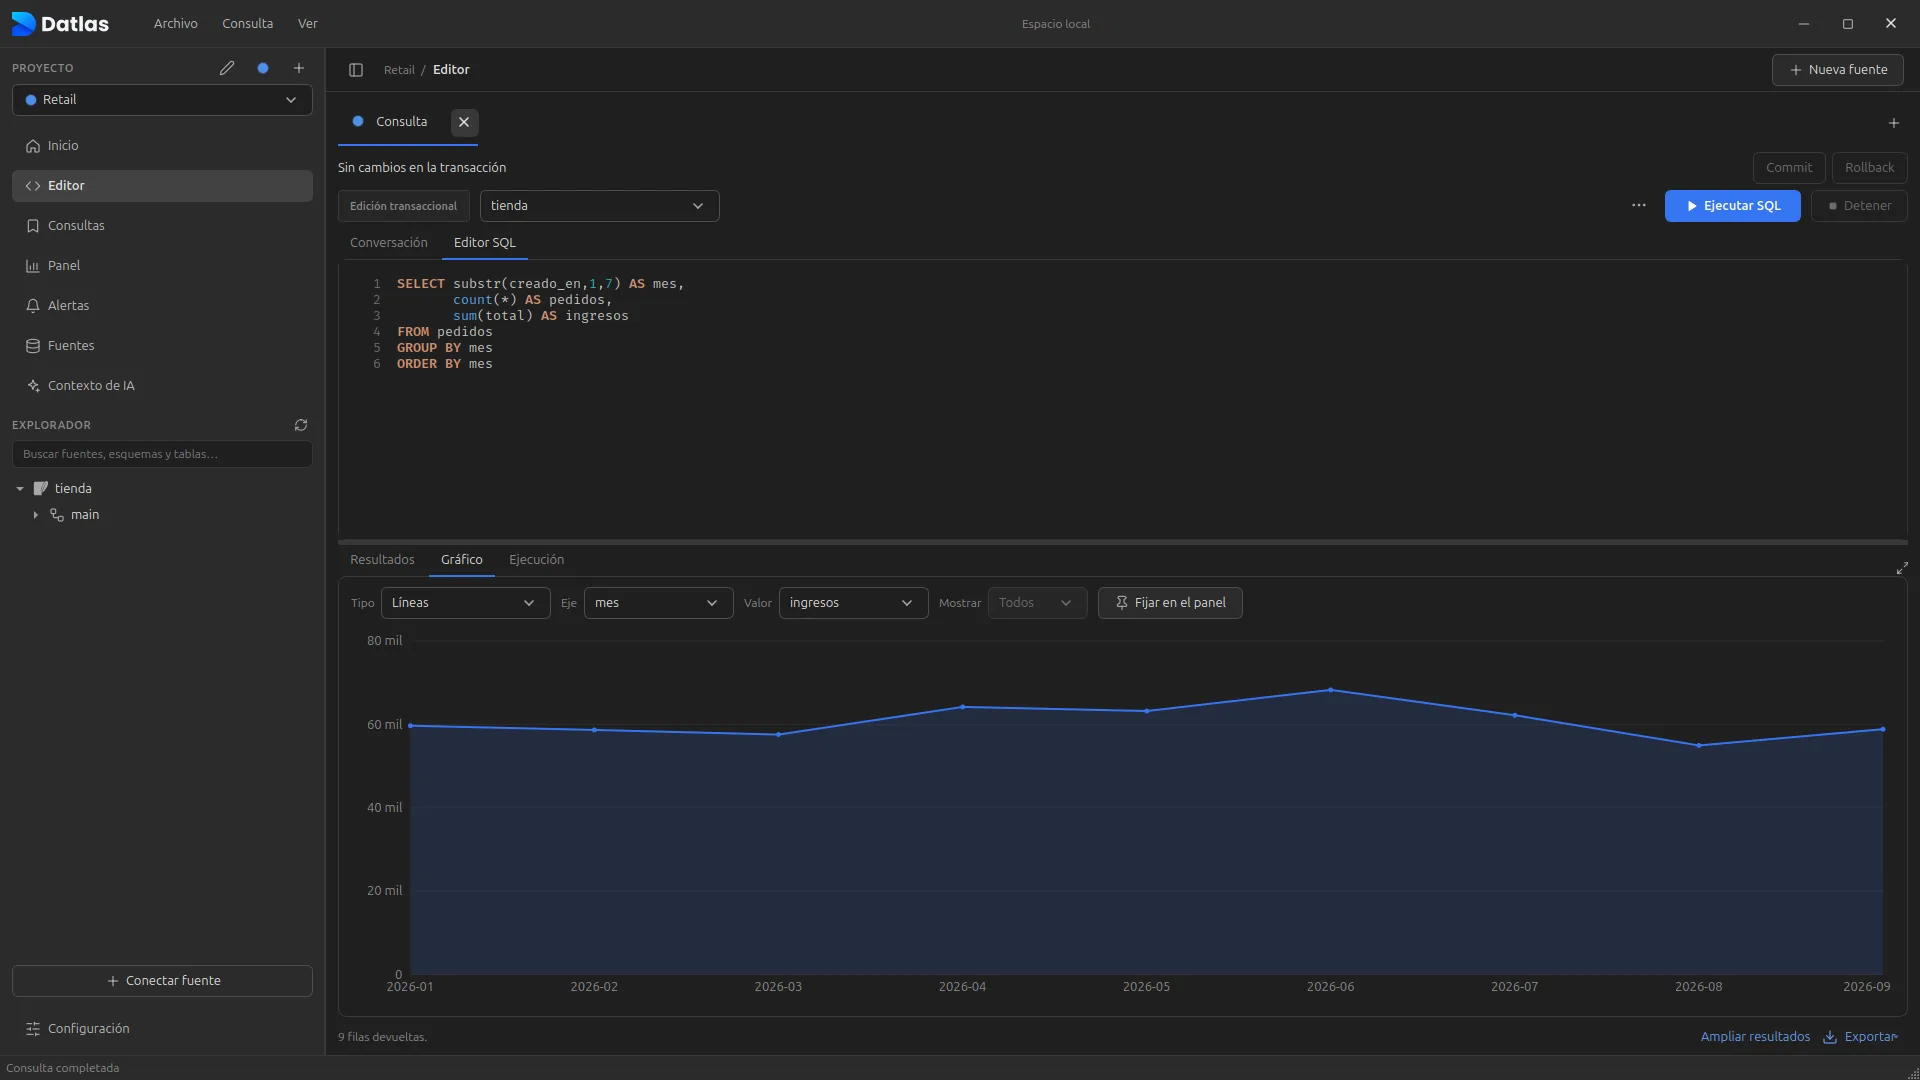
Task: Open Contexto de IA
Action: click(x=162, y=386)
